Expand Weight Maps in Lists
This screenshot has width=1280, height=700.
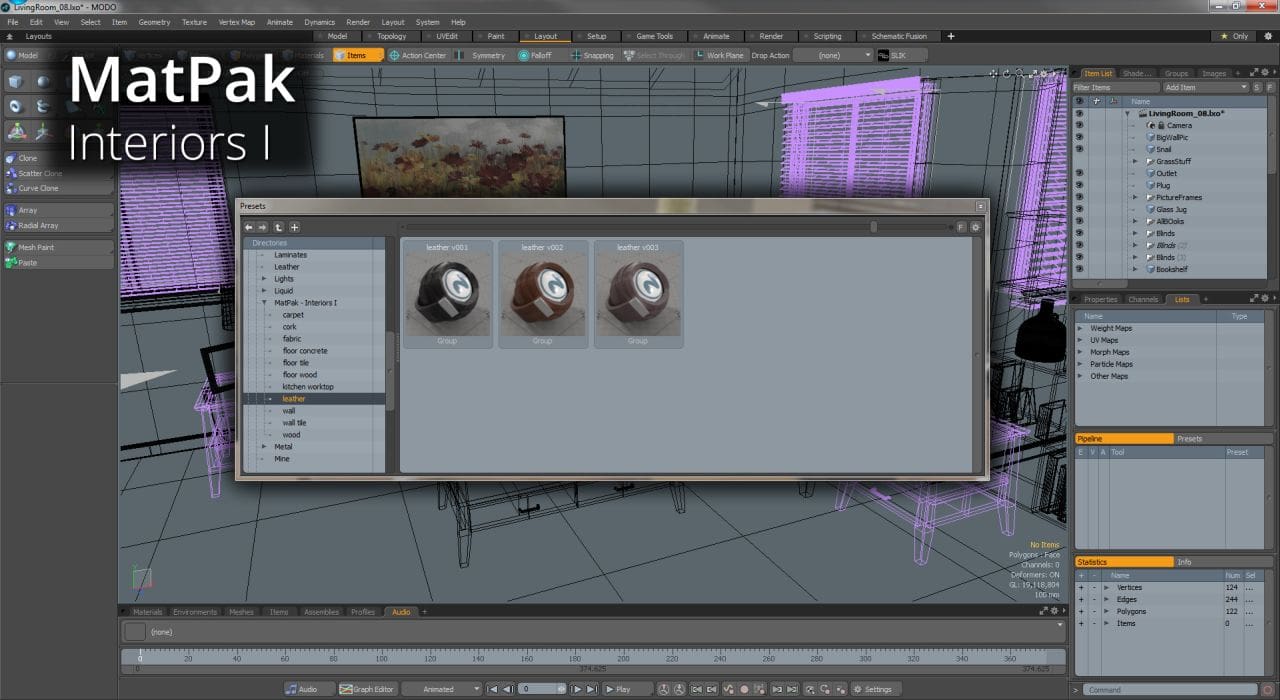point(1080,328)
